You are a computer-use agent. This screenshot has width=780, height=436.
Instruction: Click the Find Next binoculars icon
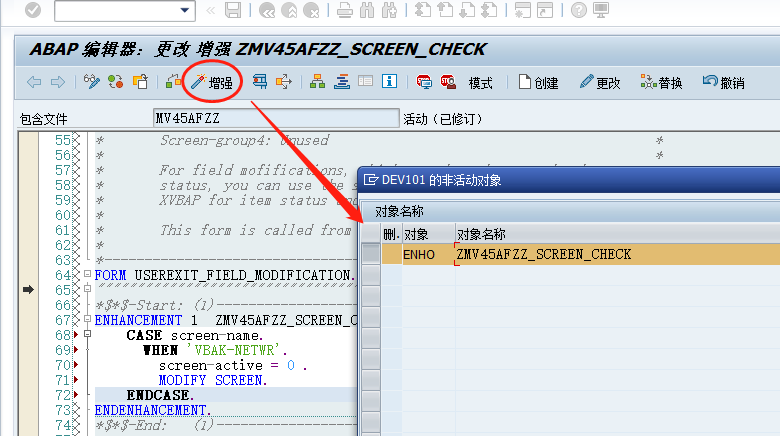(x=389, y=10)
